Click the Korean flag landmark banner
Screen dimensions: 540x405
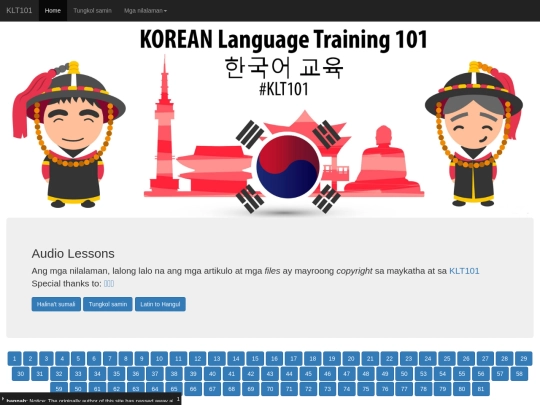tap(284, 134)
